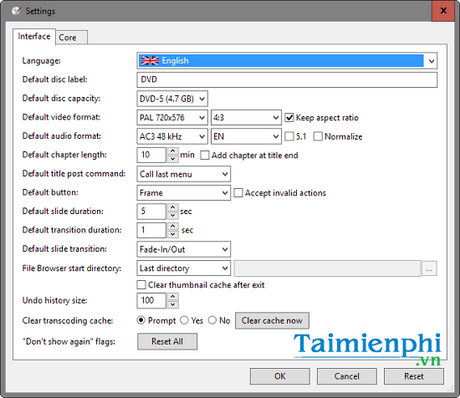Click the UK flag icon in Language
The width and height of the screenshot is (460, 398).
pyautogui.click(x=150, y=61)
